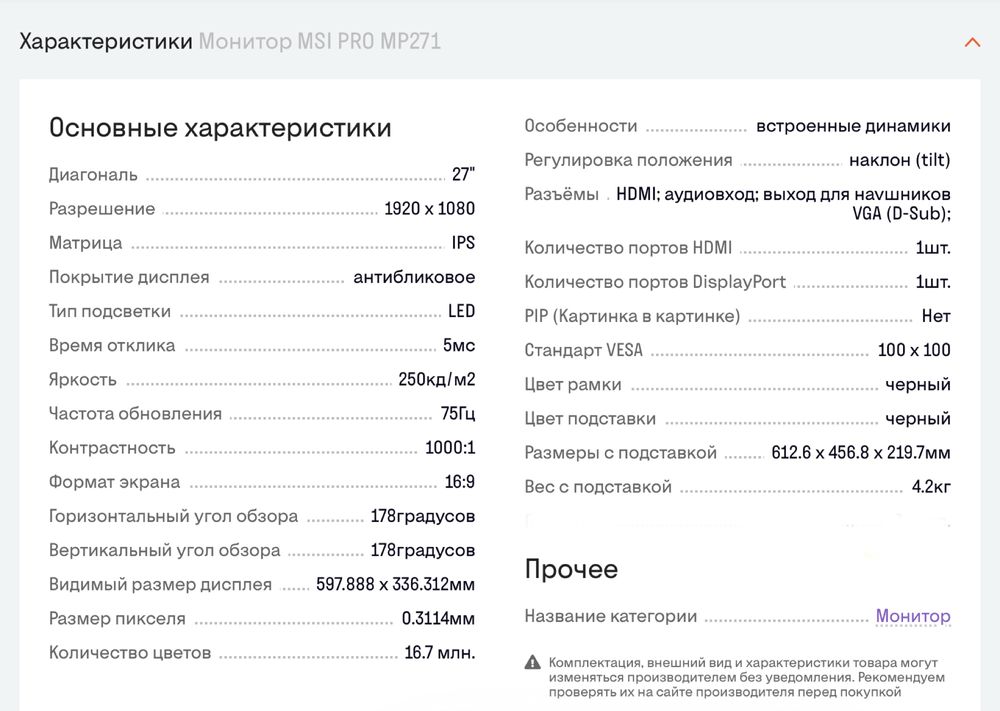
Task: Open the Монитор category link
Action: click(913, 616)
